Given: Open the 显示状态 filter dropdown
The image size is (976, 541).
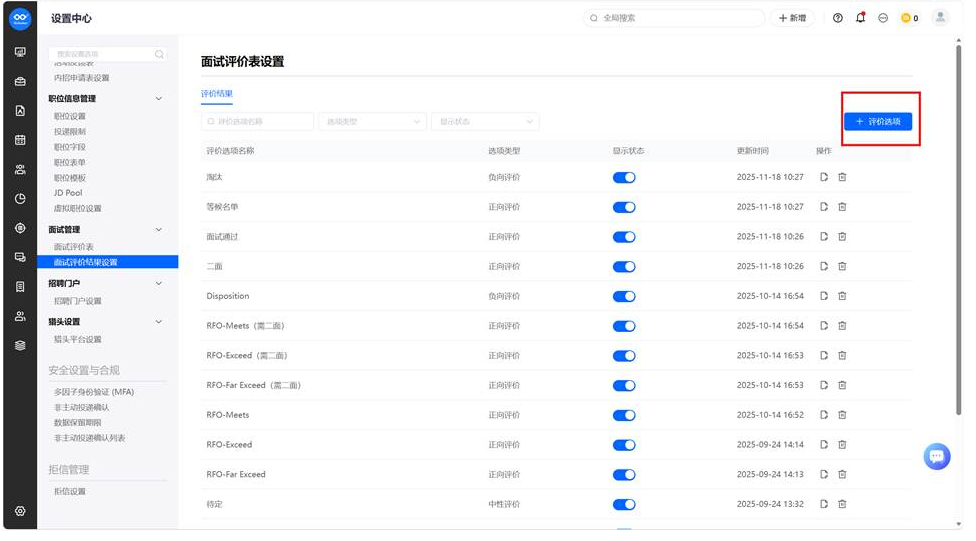Looking at the screenshot, I should click(485, 121).
